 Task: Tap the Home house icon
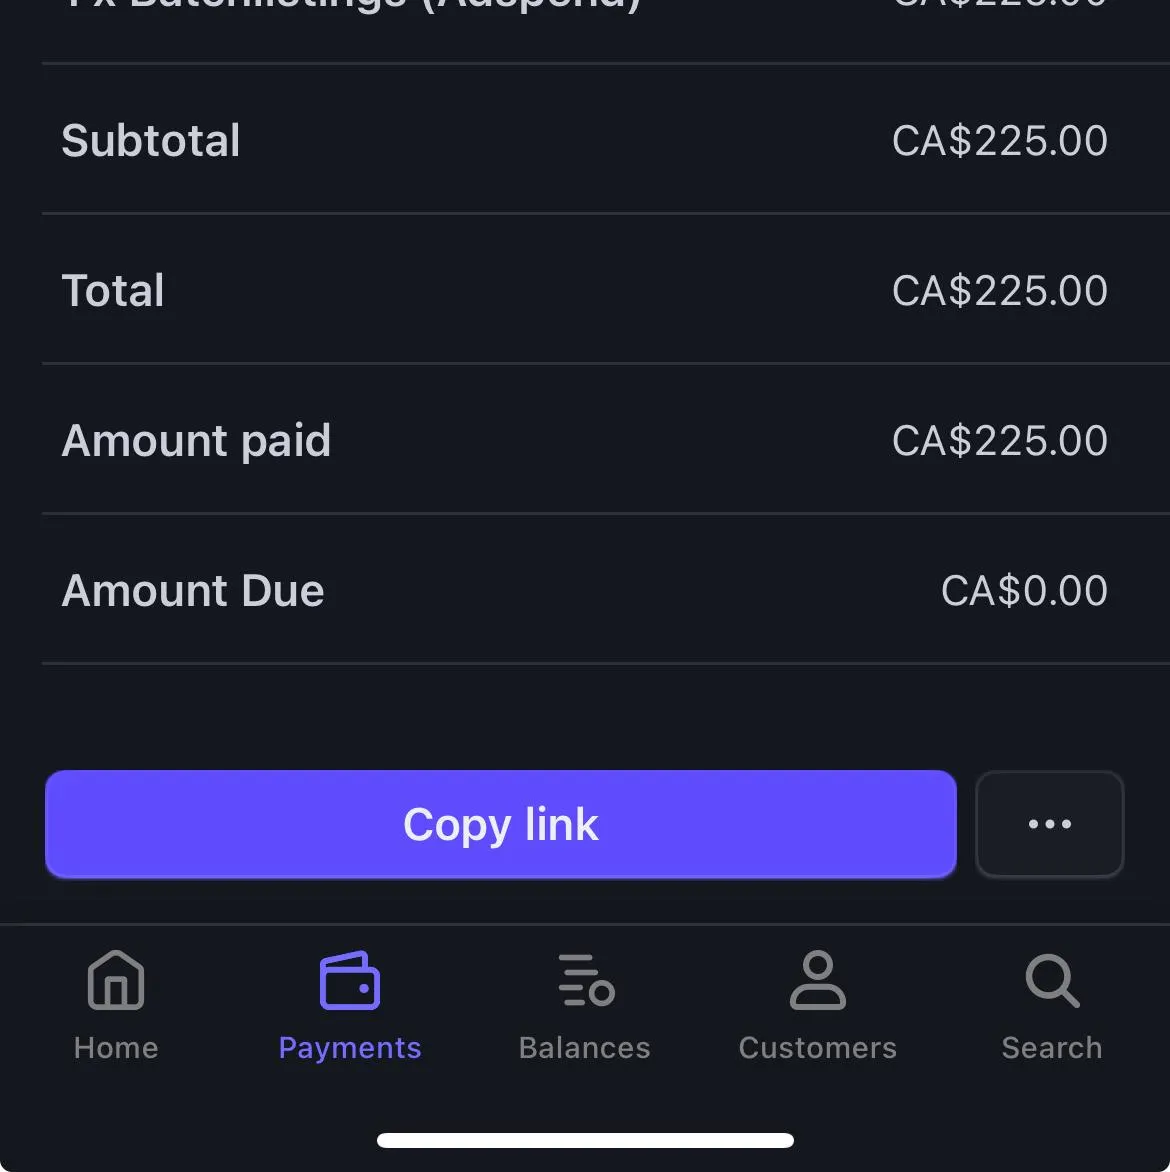click(116, 980)
